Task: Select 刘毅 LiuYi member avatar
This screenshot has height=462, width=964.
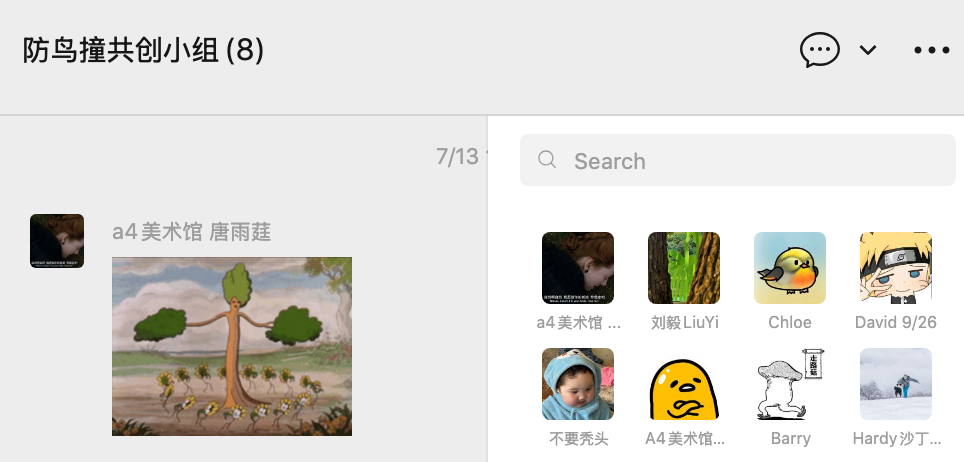Action: point(684,268)
